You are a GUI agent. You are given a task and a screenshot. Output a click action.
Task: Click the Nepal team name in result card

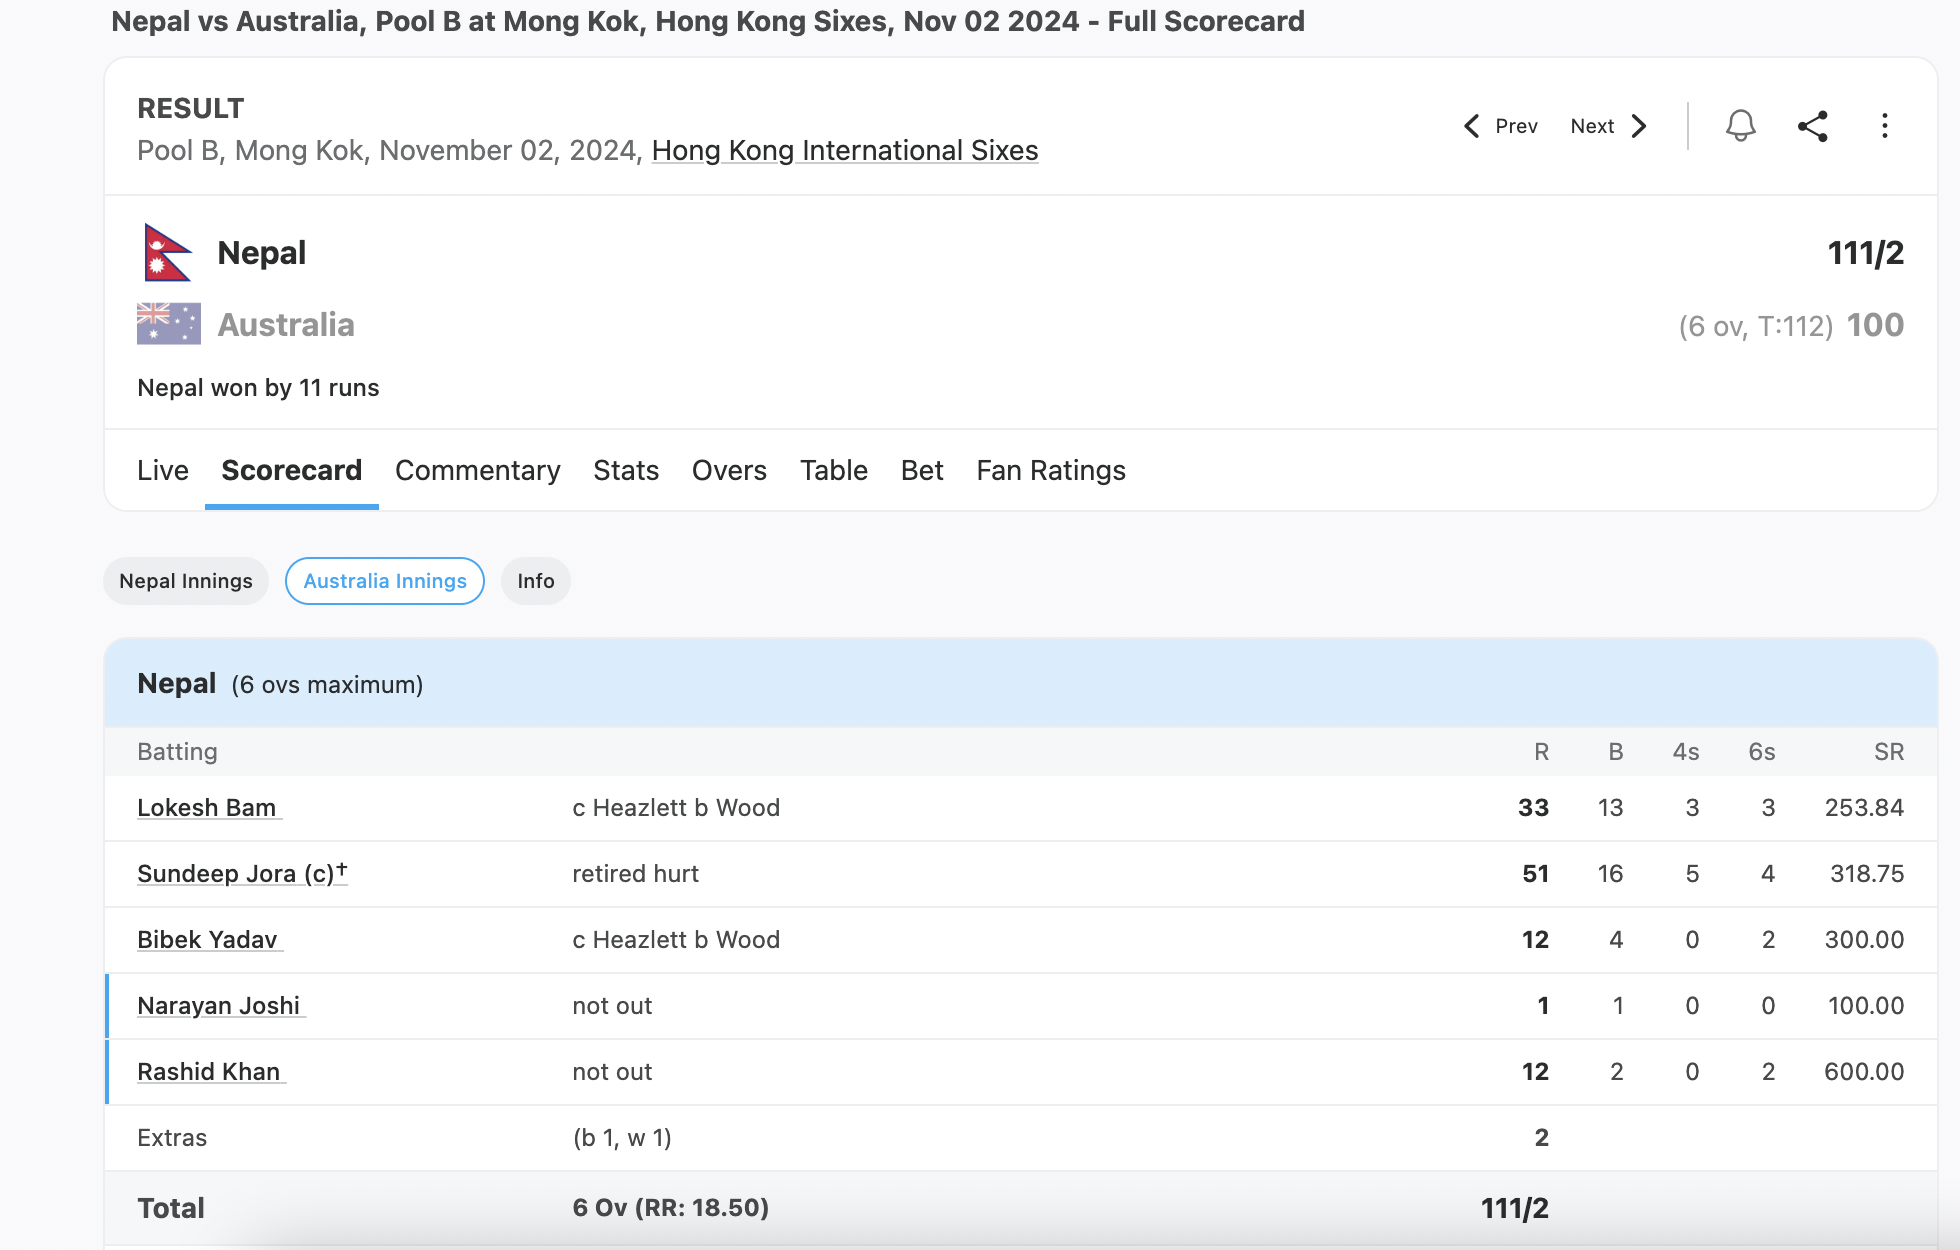point(262,253)
